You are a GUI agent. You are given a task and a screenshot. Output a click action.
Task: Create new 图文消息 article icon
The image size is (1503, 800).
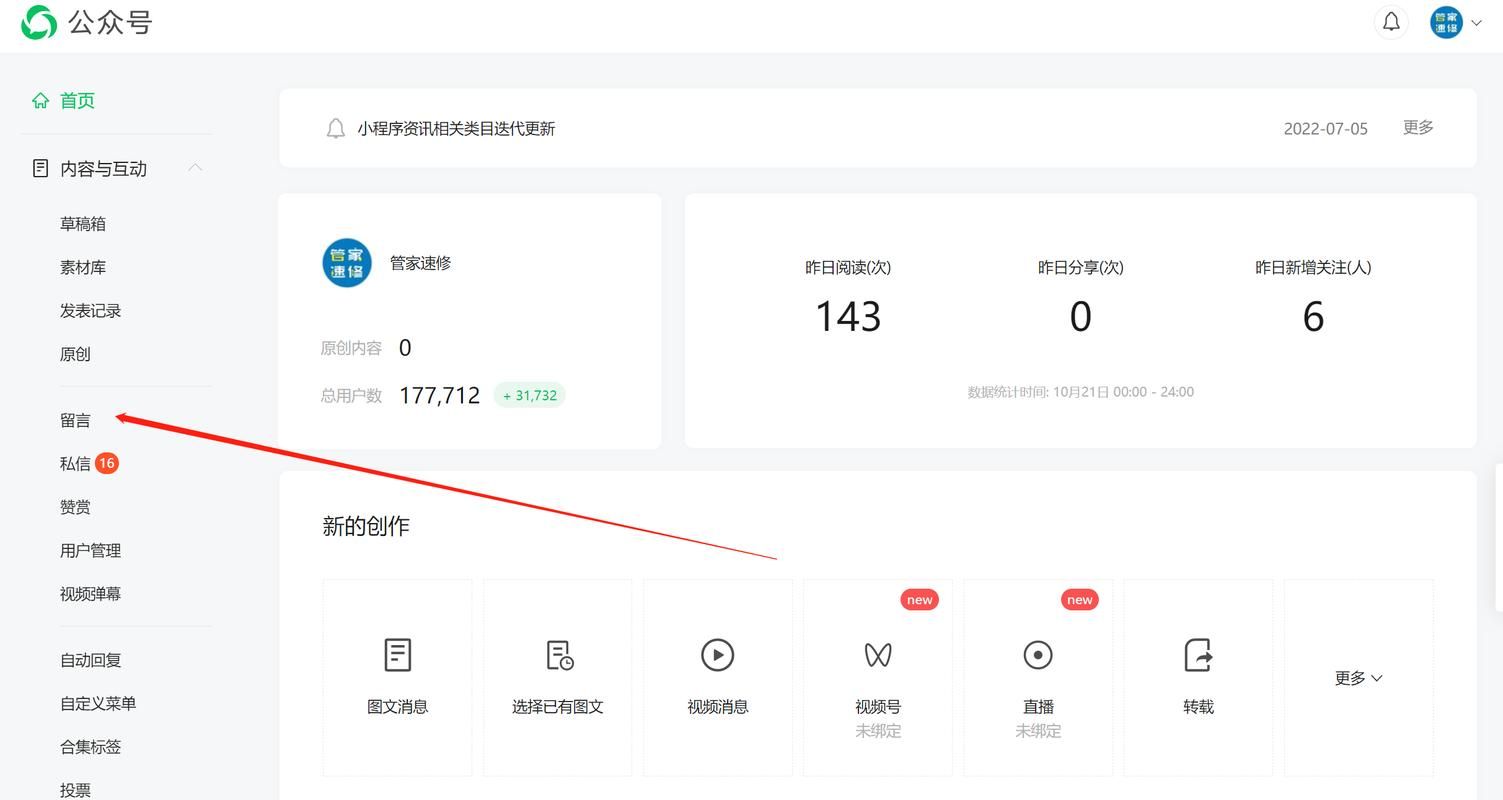[x=397, y=655]
